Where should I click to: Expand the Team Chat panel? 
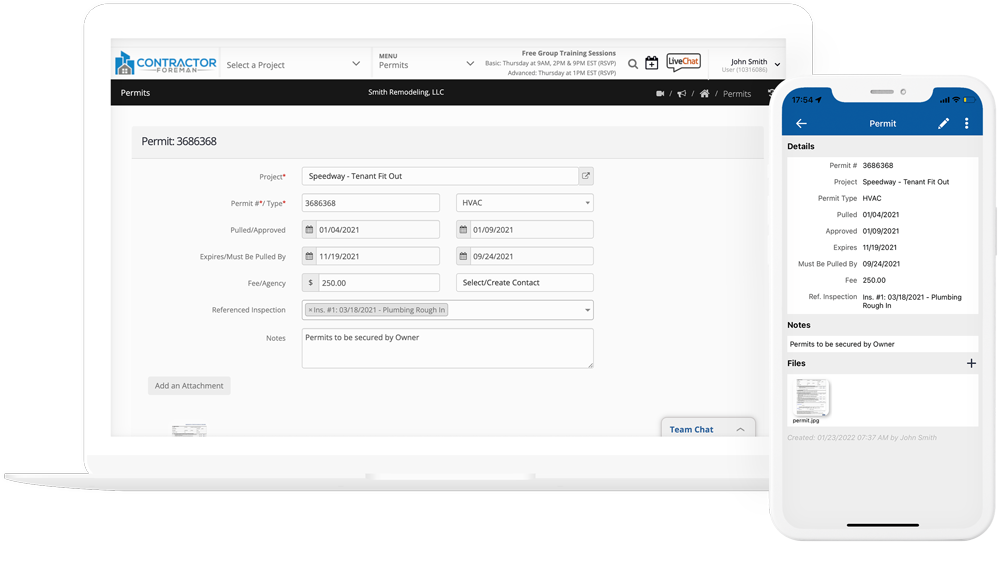[707, 429]
